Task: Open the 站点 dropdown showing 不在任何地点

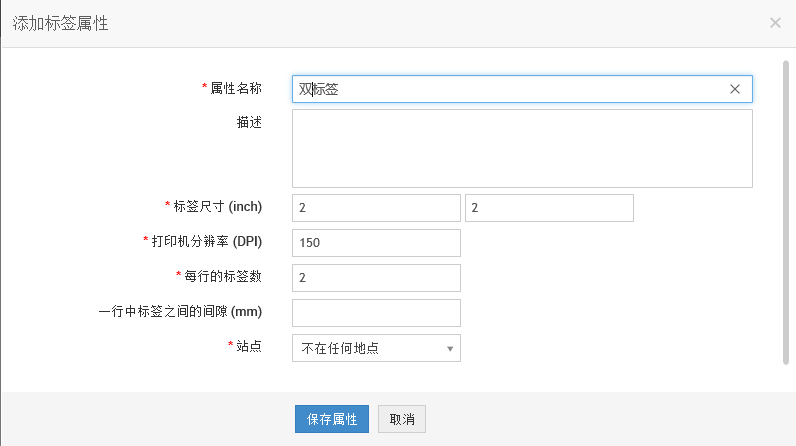Action: pyautogui.click(x=376, y=348)
